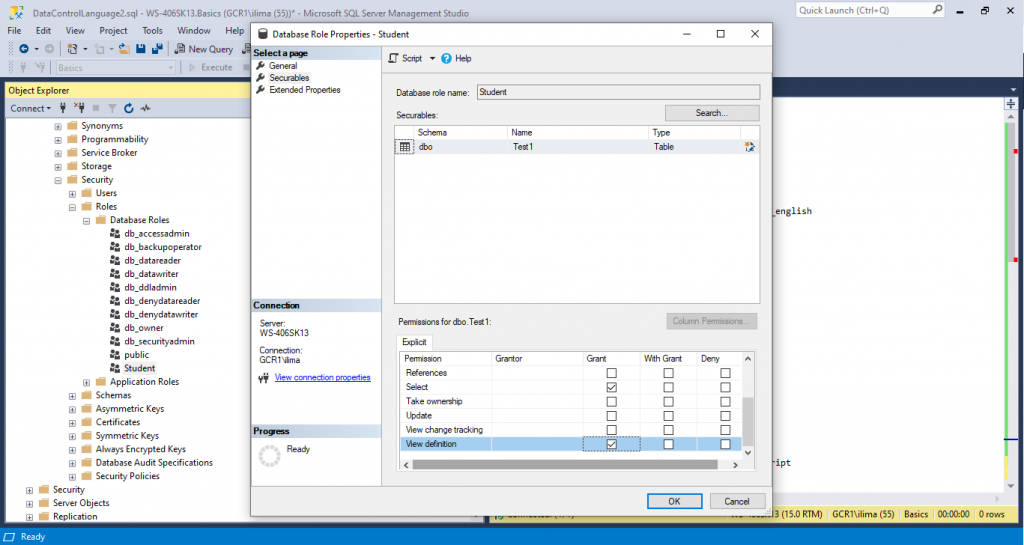1024x545 pixels.
Task: Open the File menu
Action: click(x=14, y=31)
